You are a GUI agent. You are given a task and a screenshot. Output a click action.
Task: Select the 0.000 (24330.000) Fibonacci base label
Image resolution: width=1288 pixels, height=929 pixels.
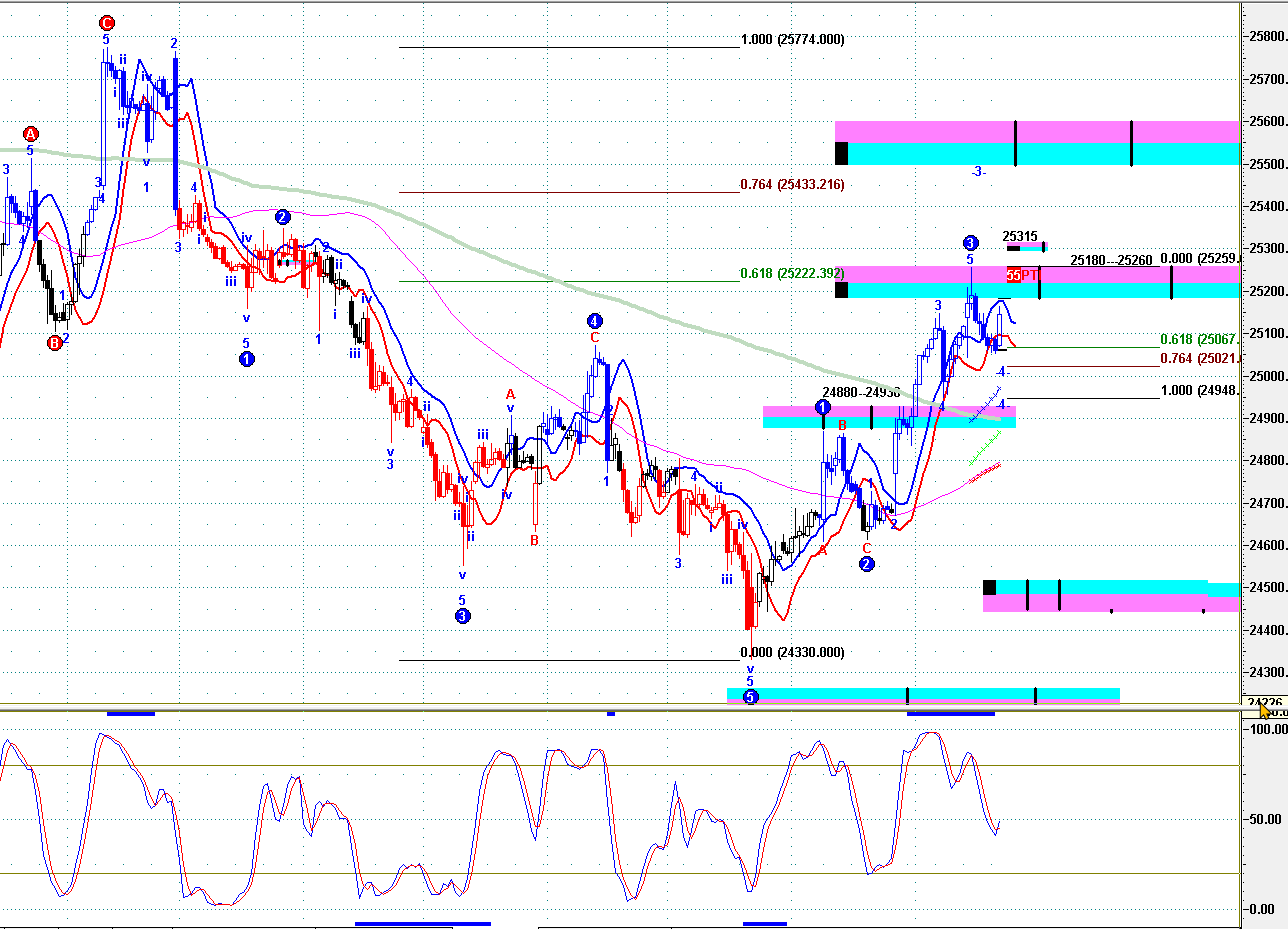(792, 653)
